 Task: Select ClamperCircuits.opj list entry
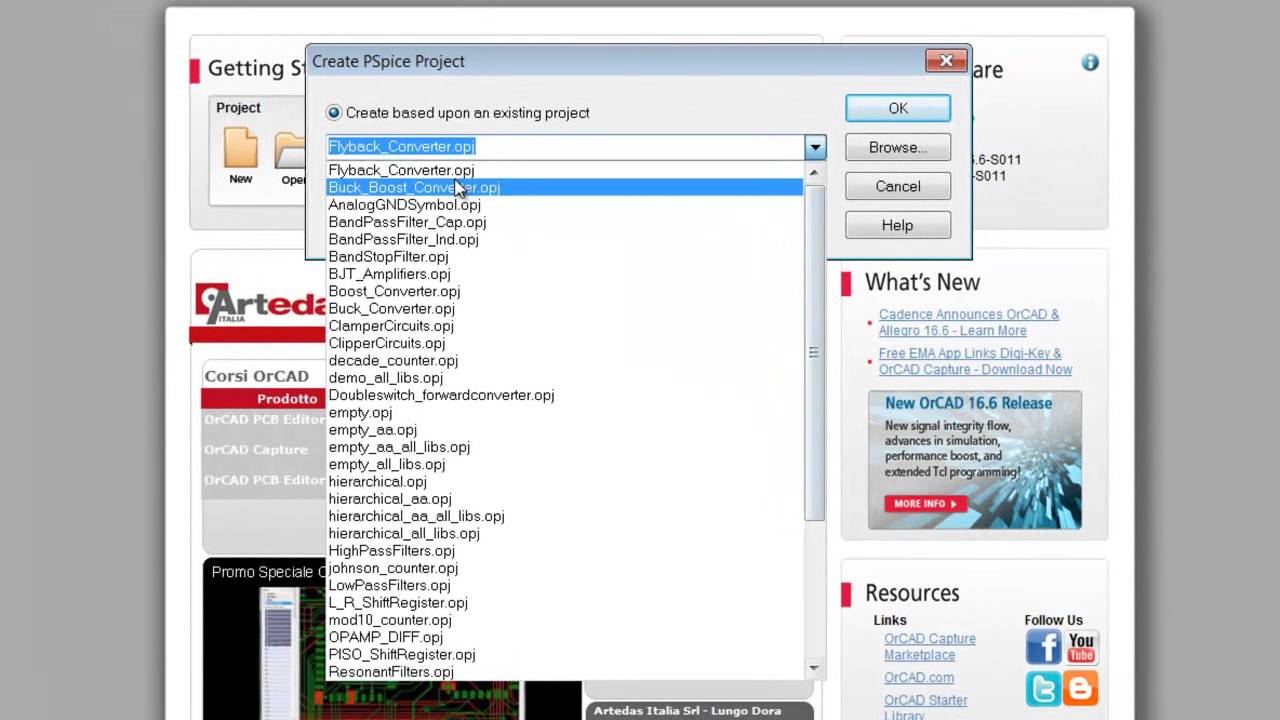pos(565,326)
